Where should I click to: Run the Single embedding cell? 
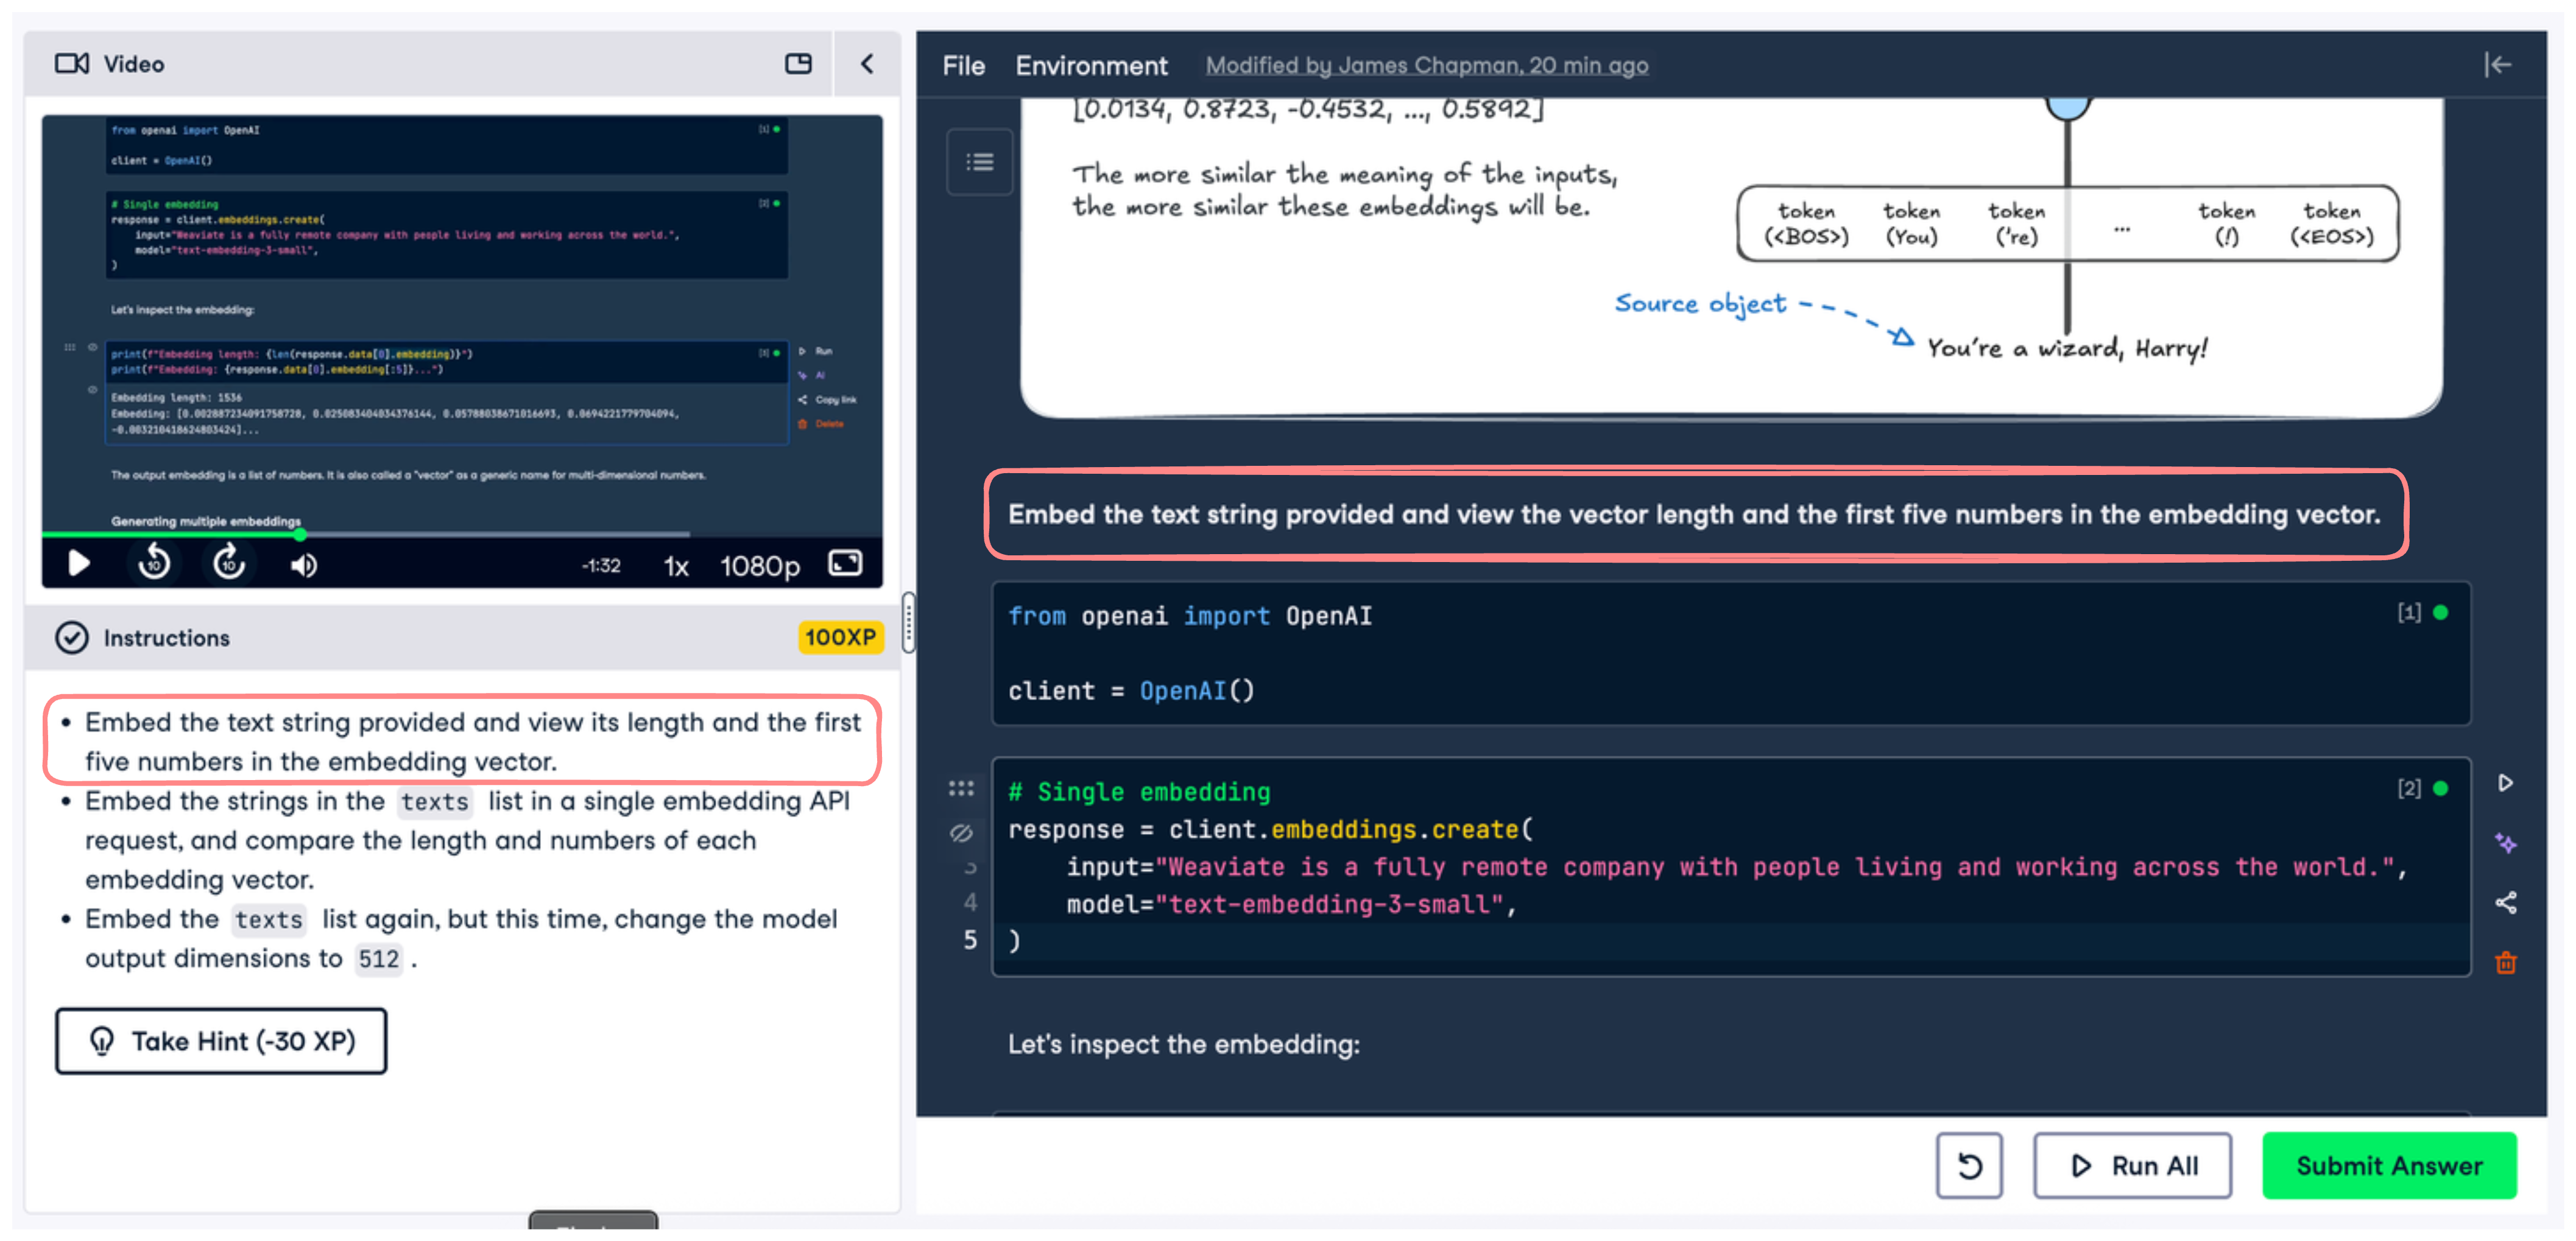click(x=2505, y=783)
